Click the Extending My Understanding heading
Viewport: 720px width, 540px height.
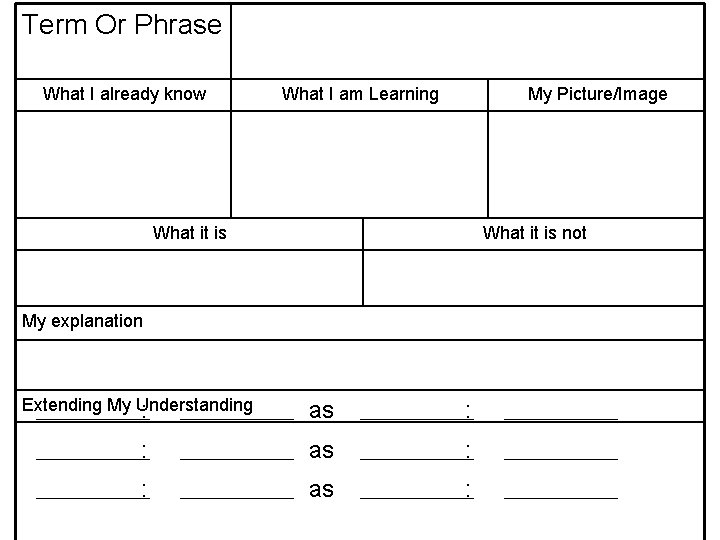point(137,405)
